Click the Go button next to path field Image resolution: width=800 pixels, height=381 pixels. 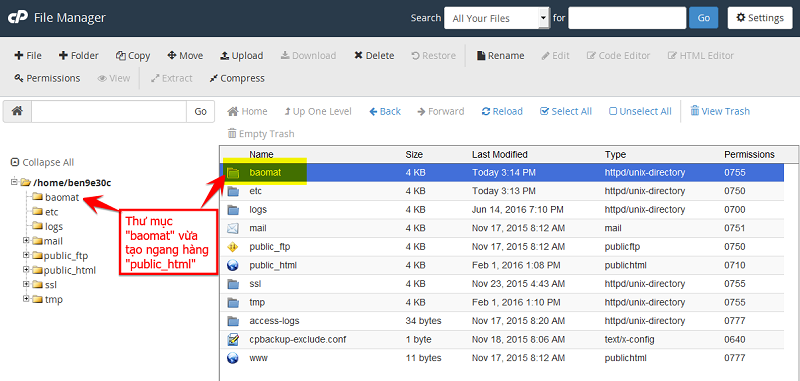(x=201, y=111)
